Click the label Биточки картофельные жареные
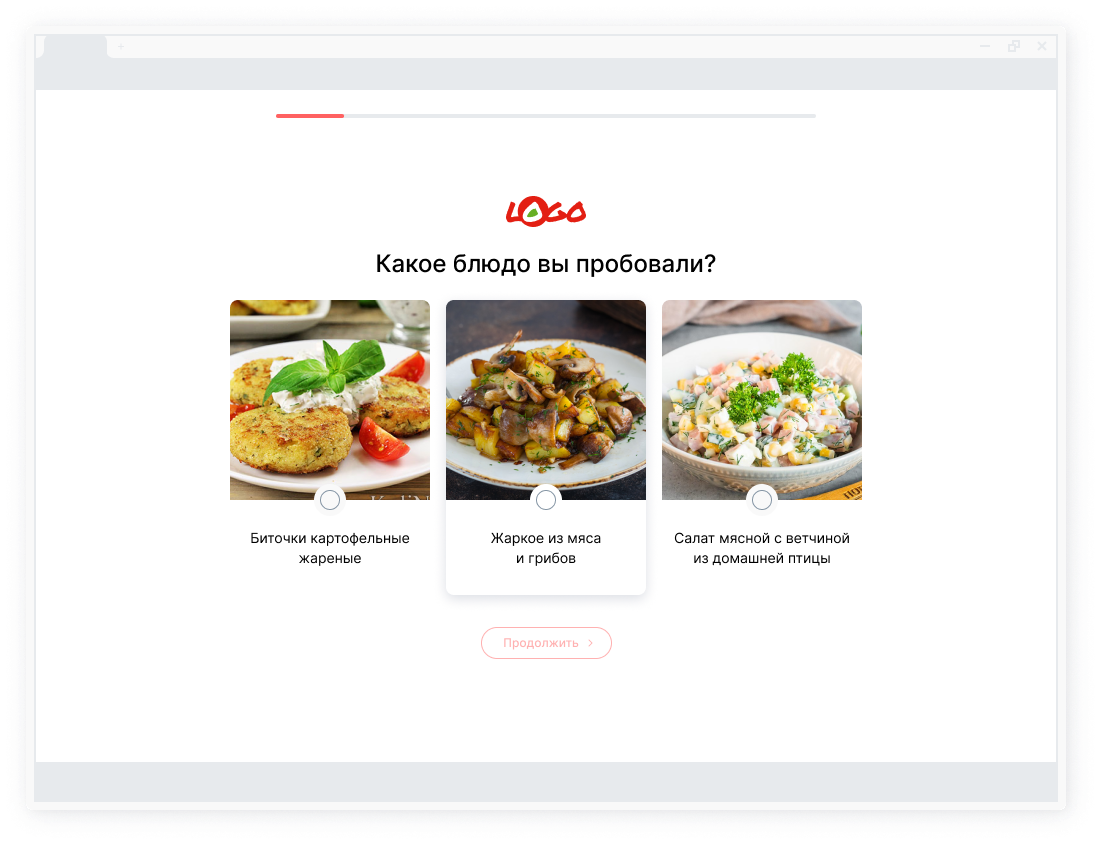 [x=330, y=548]
